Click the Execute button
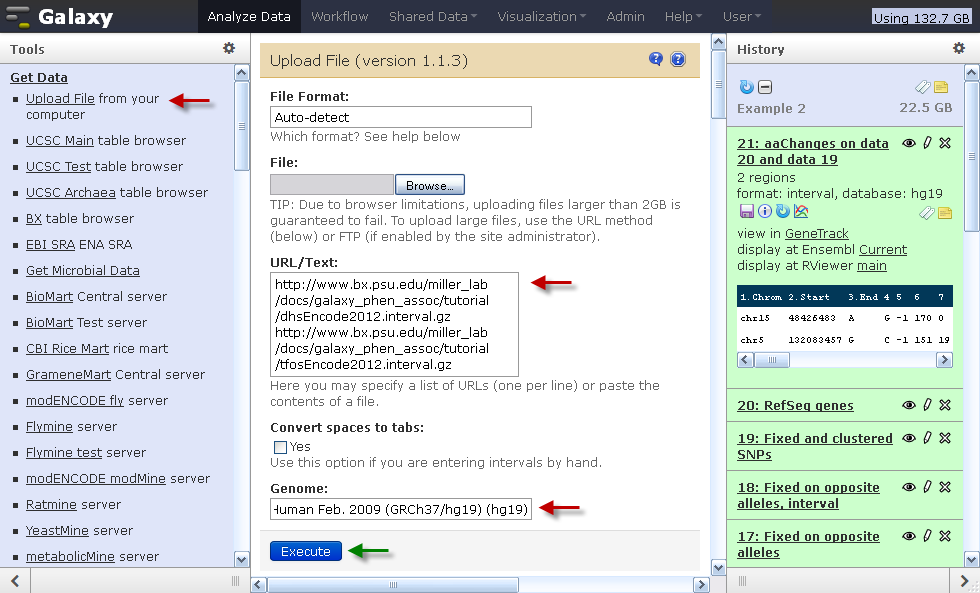The width and height of the screenshot is (980, 593). [306, 551]
